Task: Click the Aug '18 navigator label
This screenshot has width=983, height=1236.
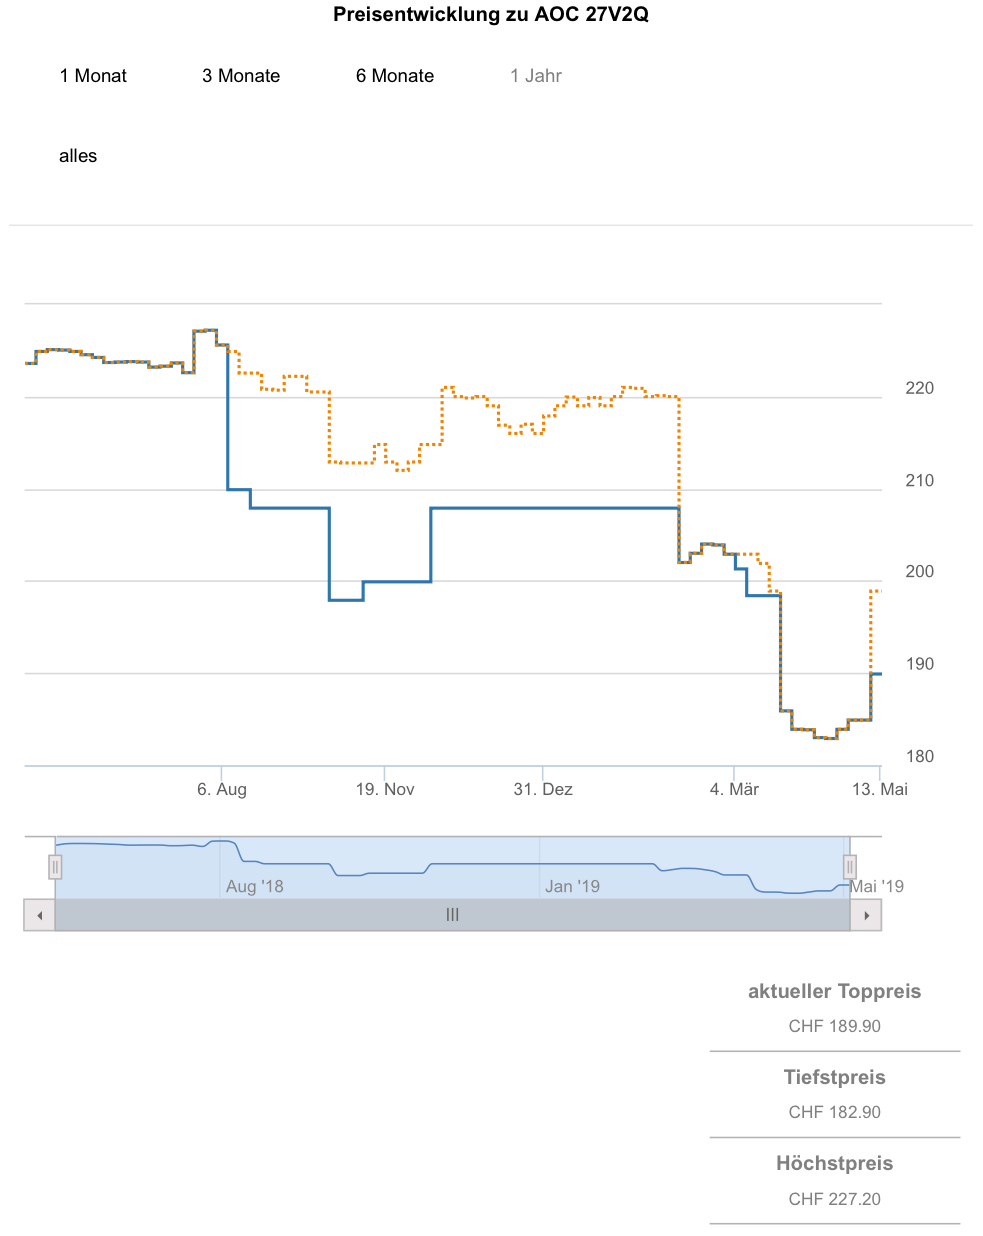Action: point(255,886)
